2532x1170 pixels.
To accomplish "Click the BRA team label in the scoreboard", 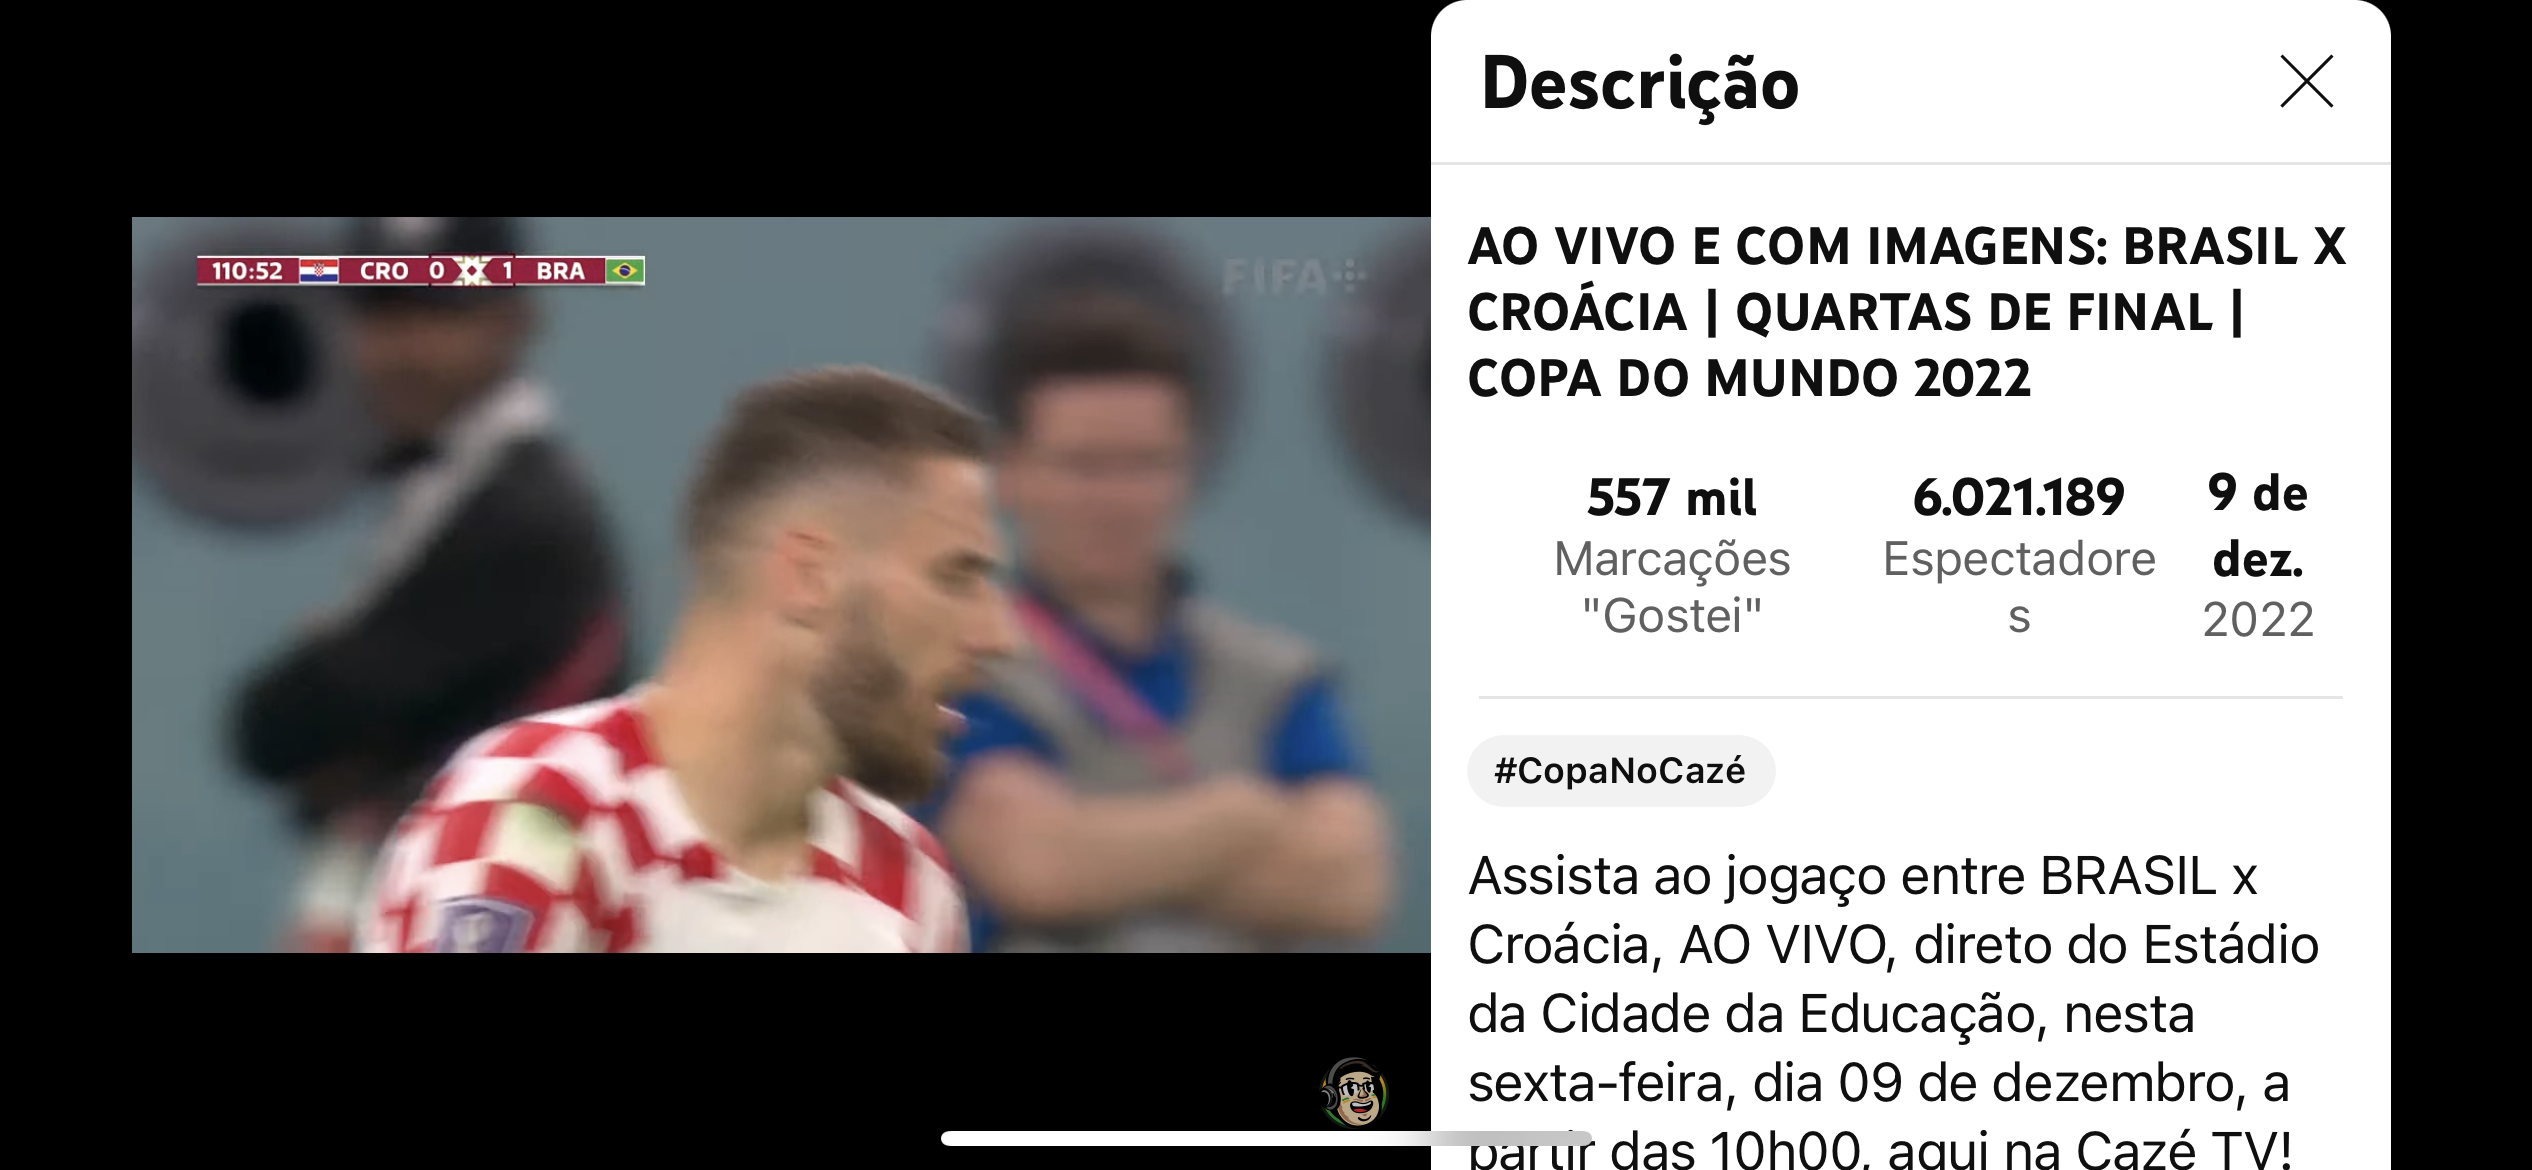I will pos(560,271).
